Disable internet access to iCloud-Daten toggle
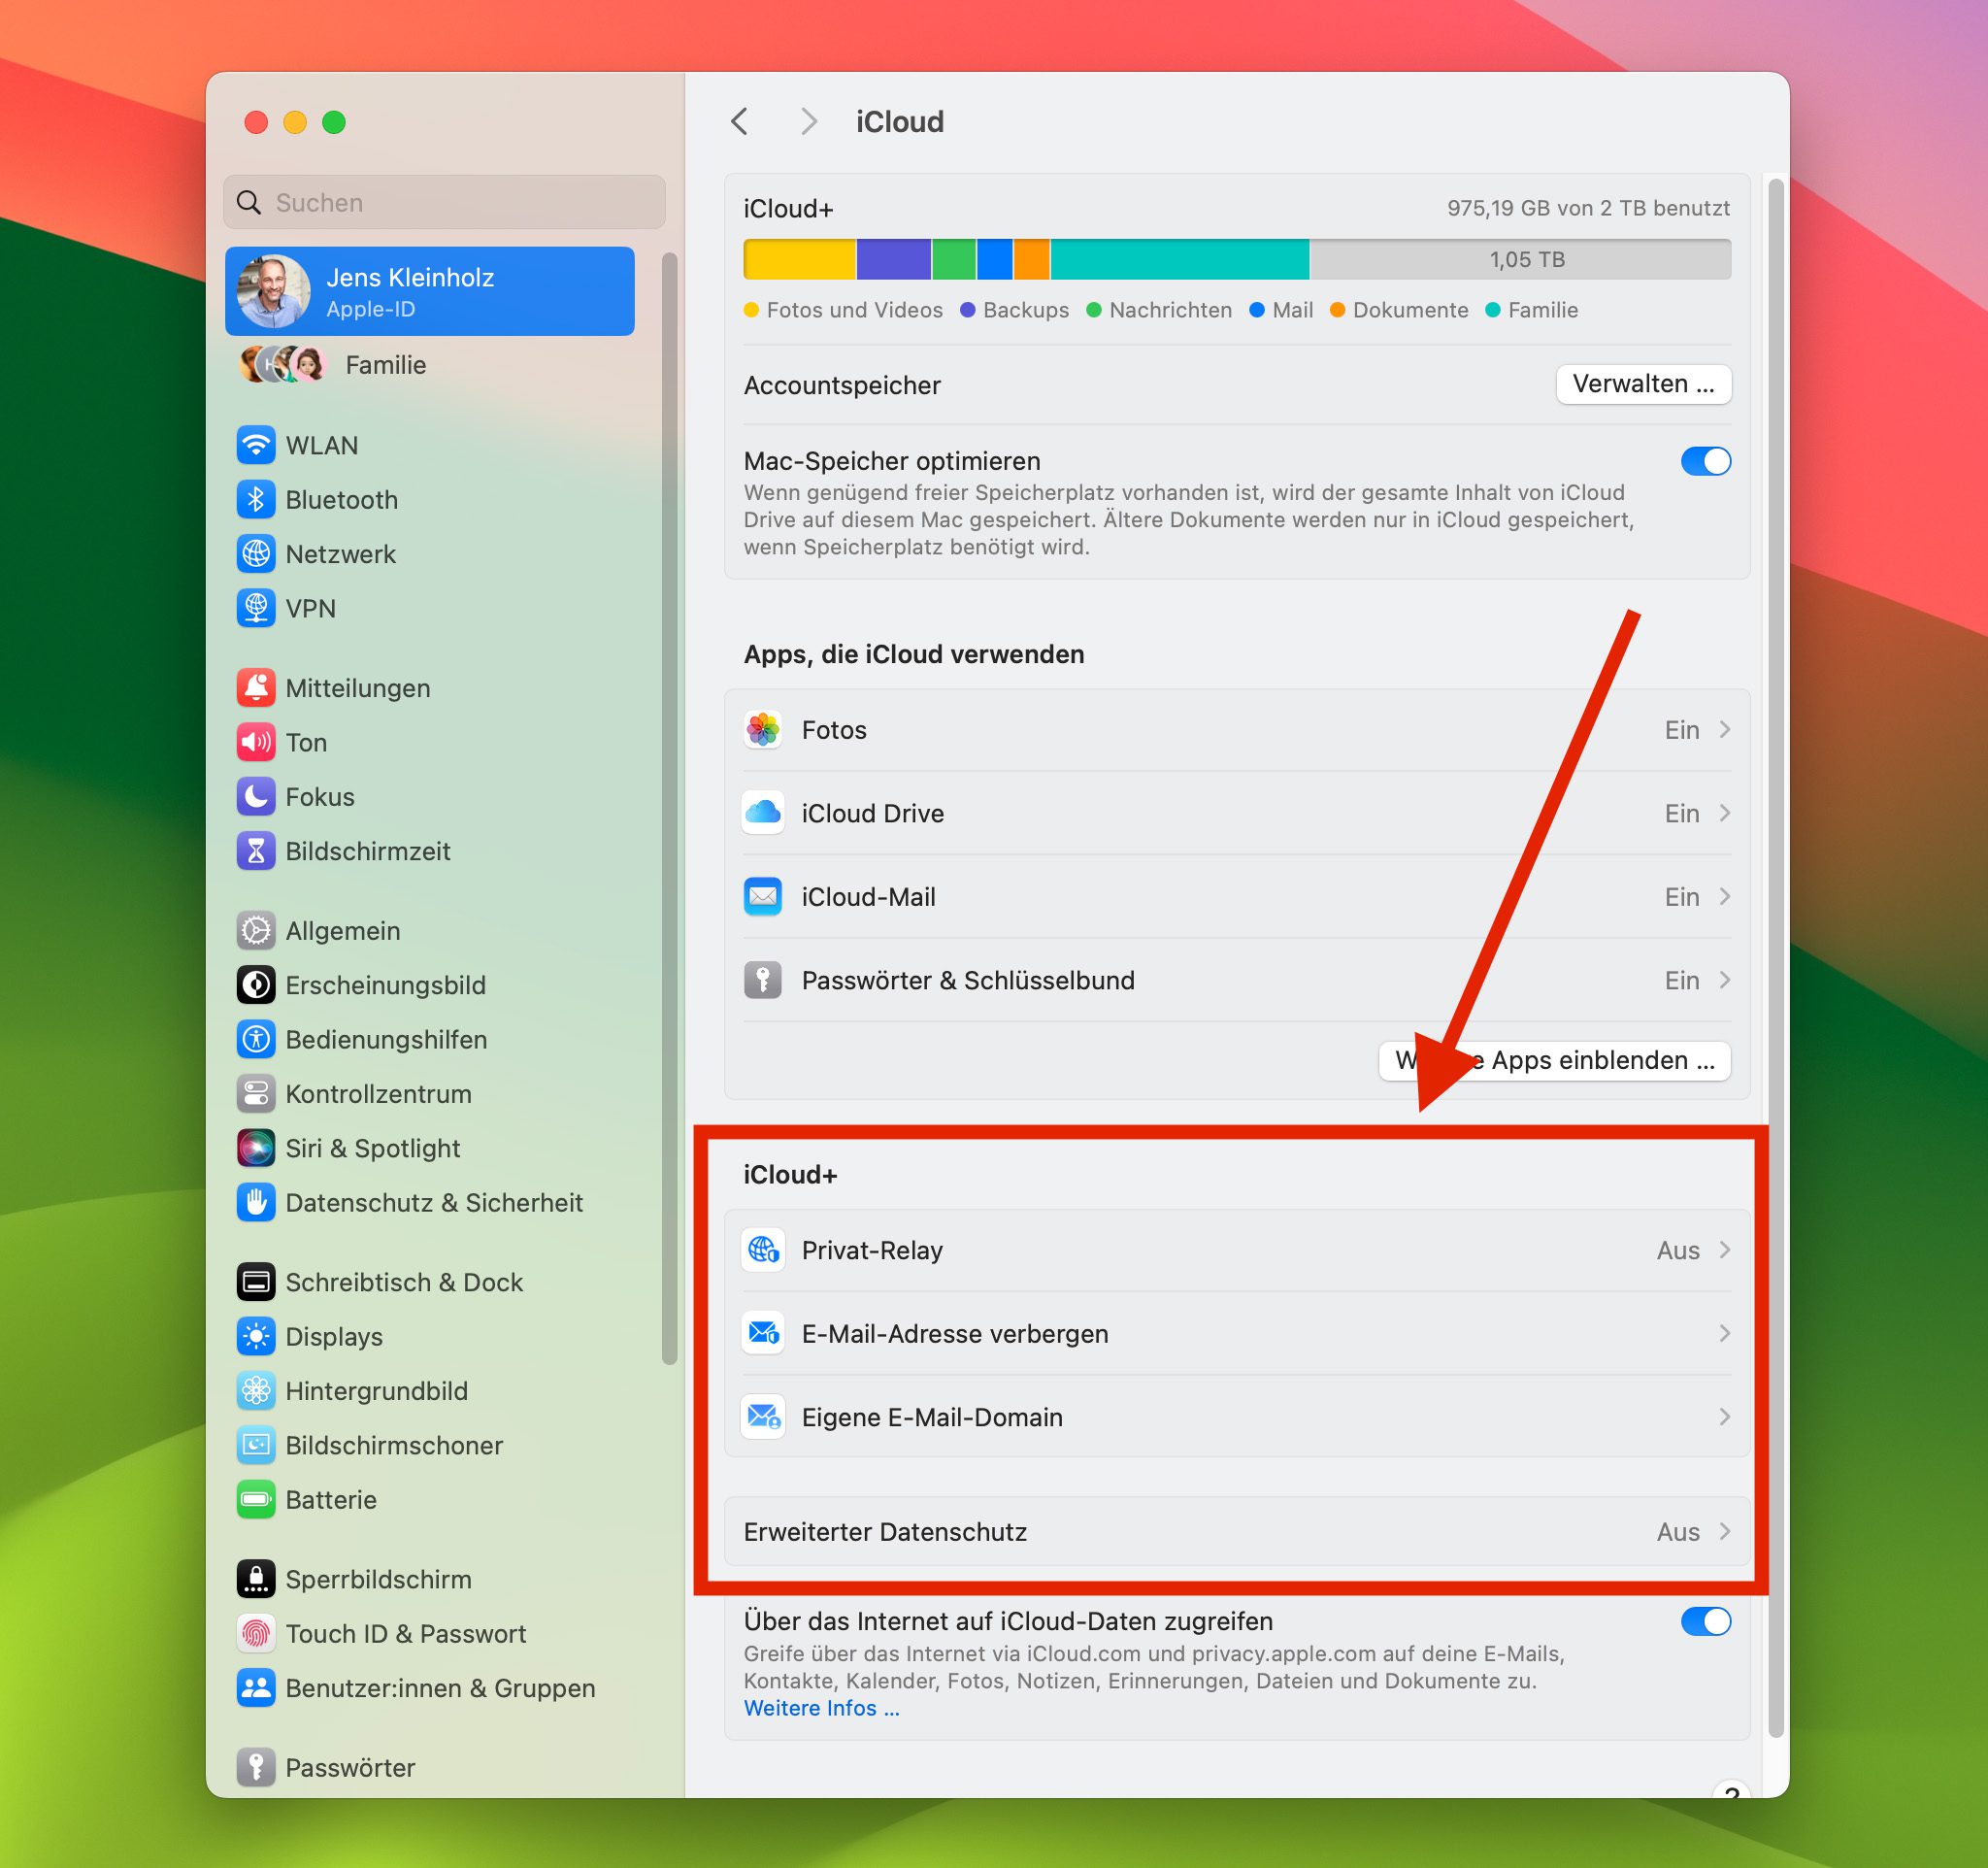The height and width of the screenshot is (1868, 1988). coord(1705,1621)
